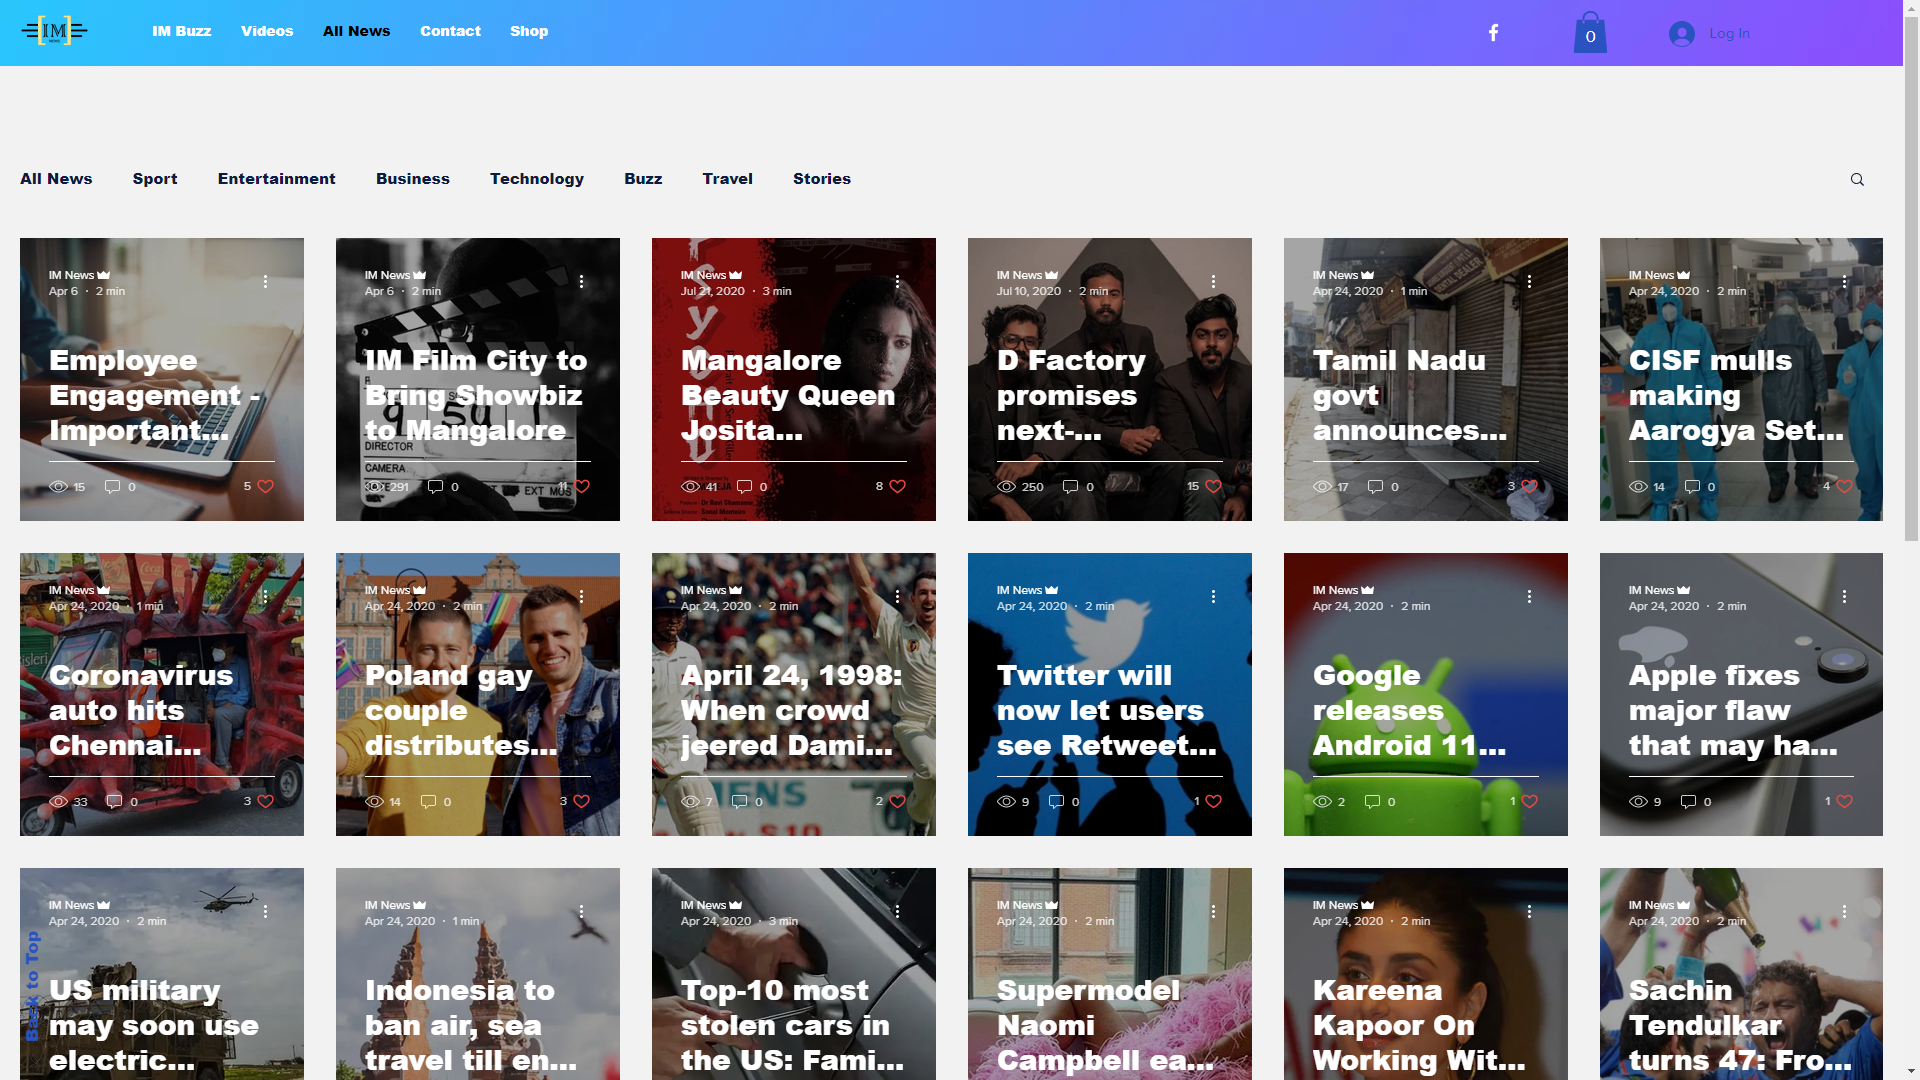Screen dimensions: 1920x1080
Task: Click the Log In link
Action: click(1729, 33)
